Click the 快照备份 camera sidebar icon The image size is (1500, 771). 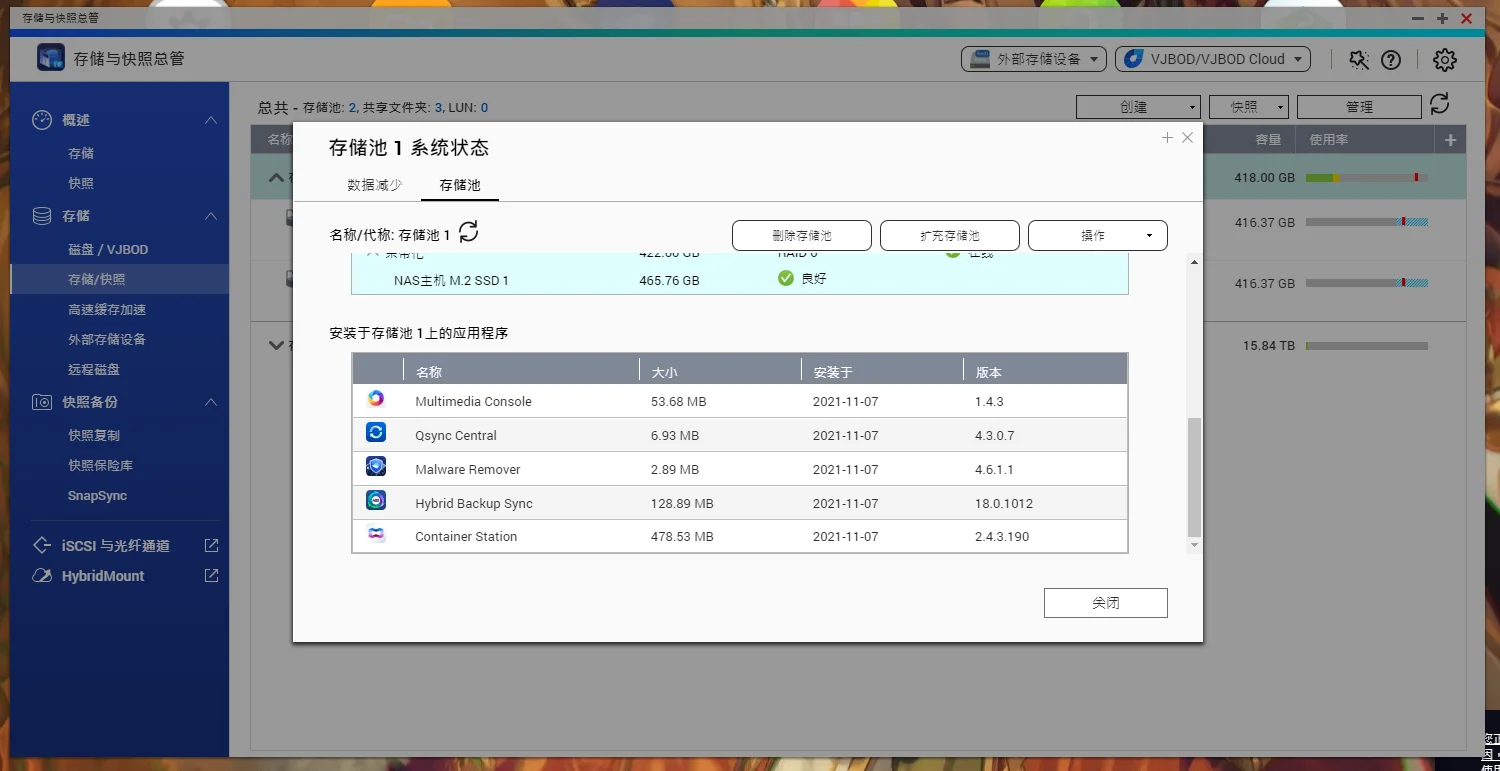coord(42,402)
